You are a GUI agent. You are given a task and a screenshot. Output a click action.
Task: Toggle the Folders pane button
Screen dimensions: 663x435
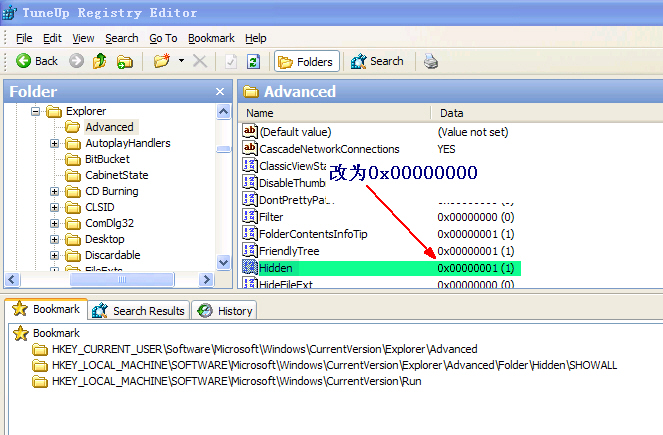coord(306,61)
